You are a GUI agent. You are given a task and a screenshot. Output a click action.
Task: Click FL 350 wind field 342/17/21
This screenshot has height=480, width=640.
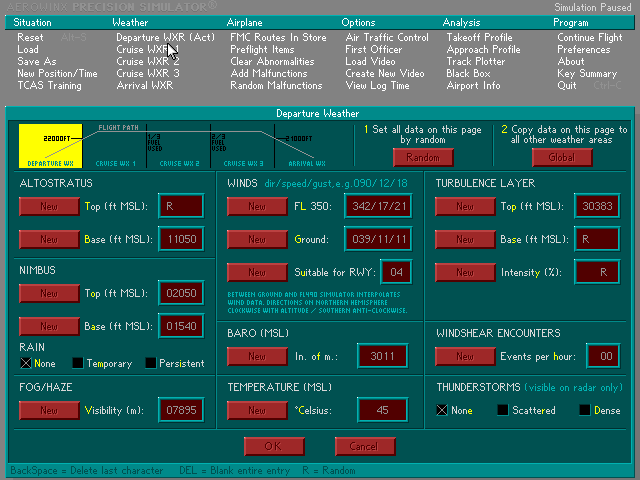[378, 206]
